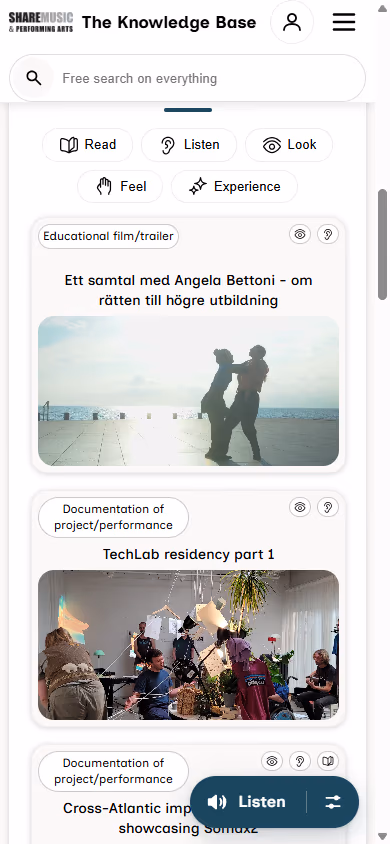Open the audio reader settings sliders icon
The height and width of the screenshot is (844, 390).
point(333,802)
